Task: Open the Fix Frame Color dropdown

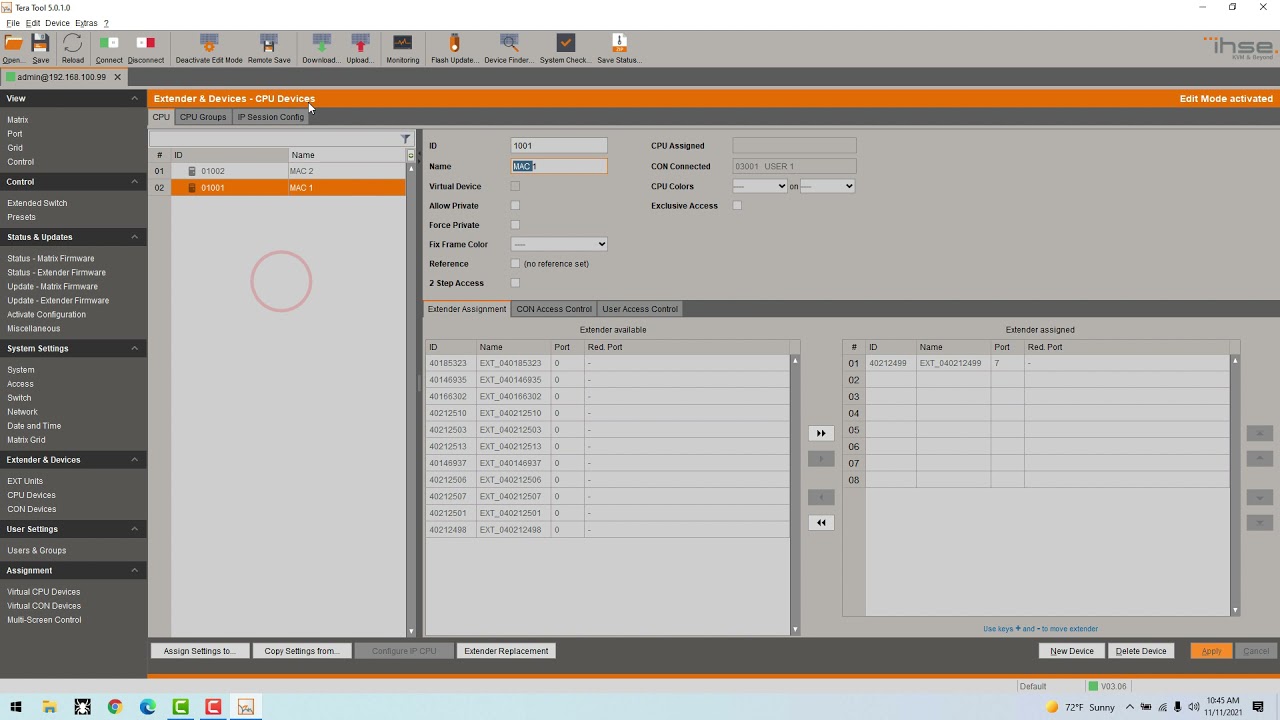Action: pyautogui.click(x=559, y=244)
